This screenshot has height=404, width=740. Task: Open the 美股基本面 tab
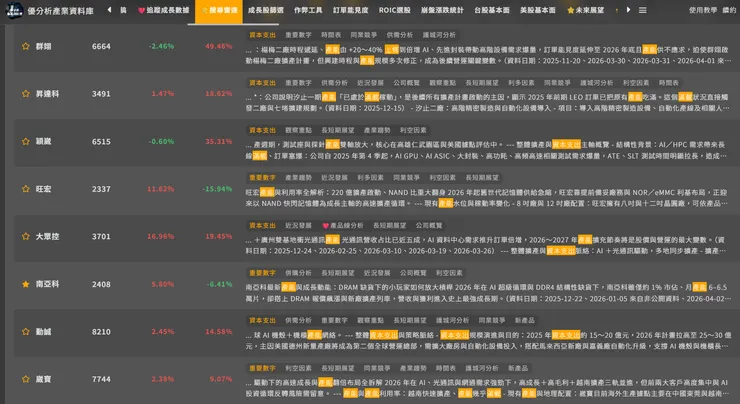(x=538, y=10)
